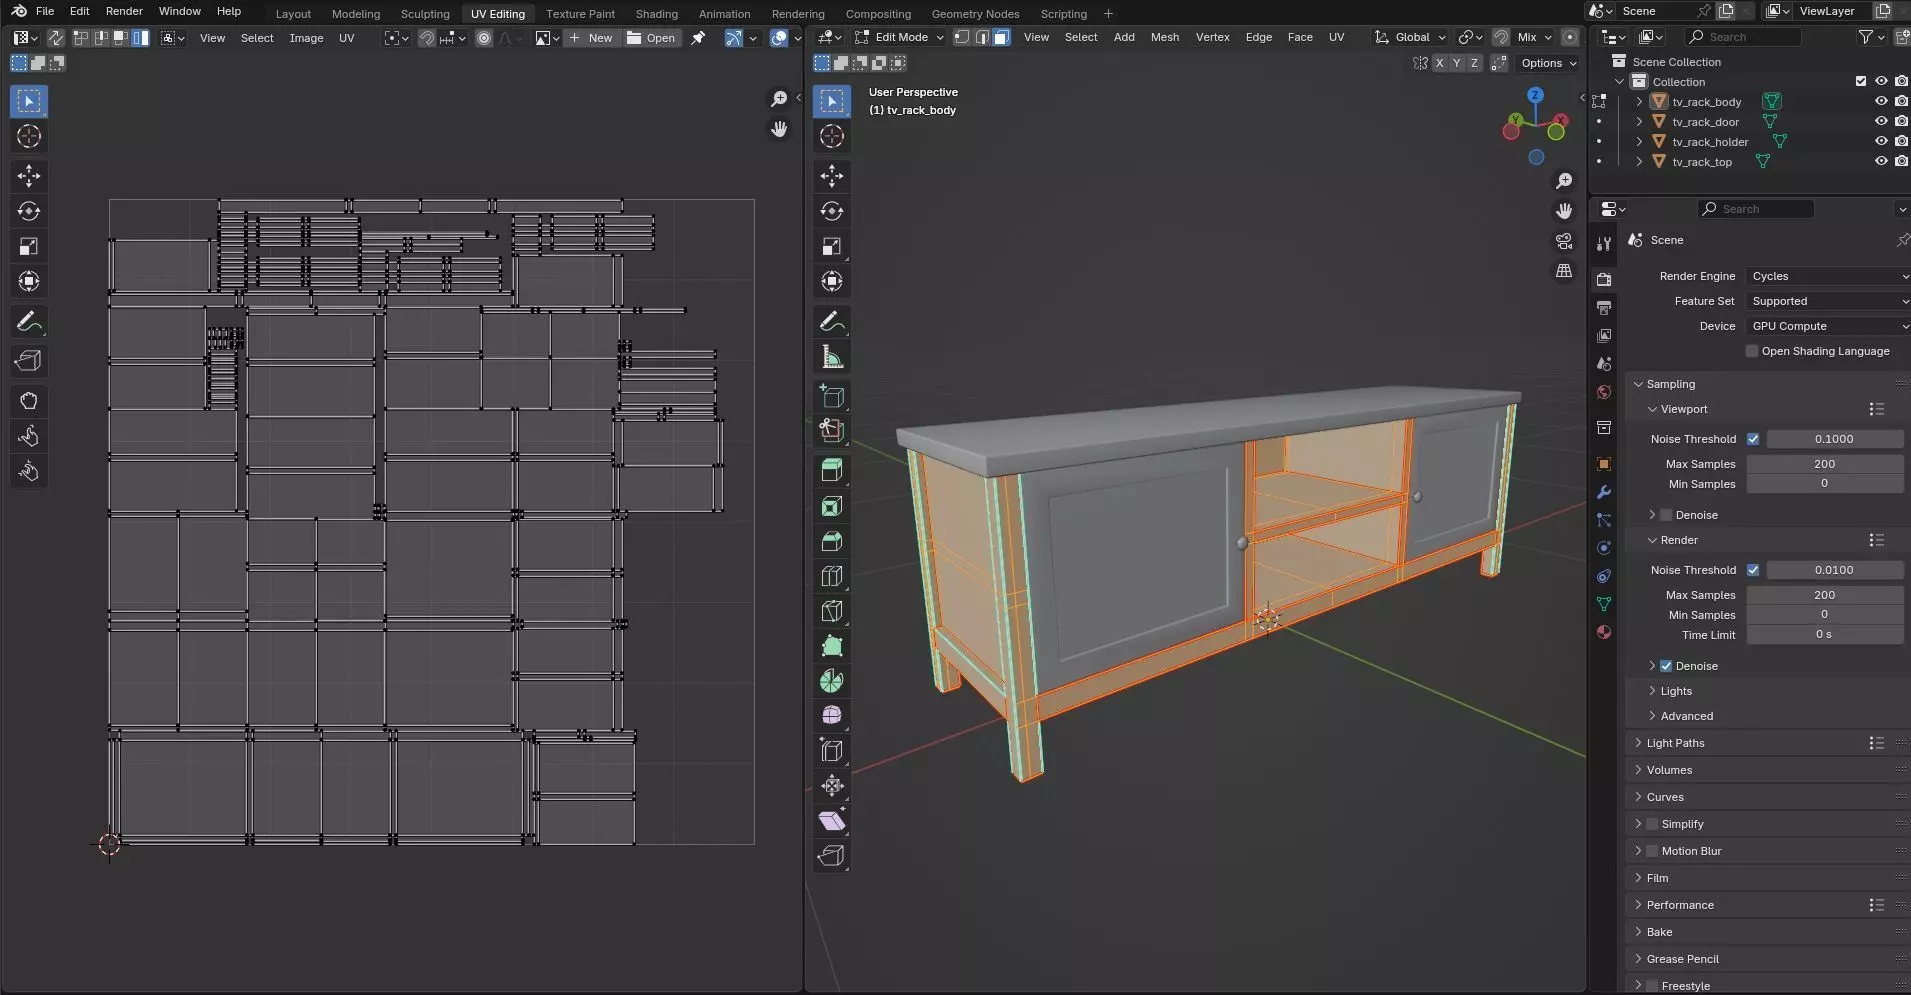Select the Measure tool in 3D viewport
Image resolution: width=1911 pixels, height=995 pixels.
[x=832, y=356]
